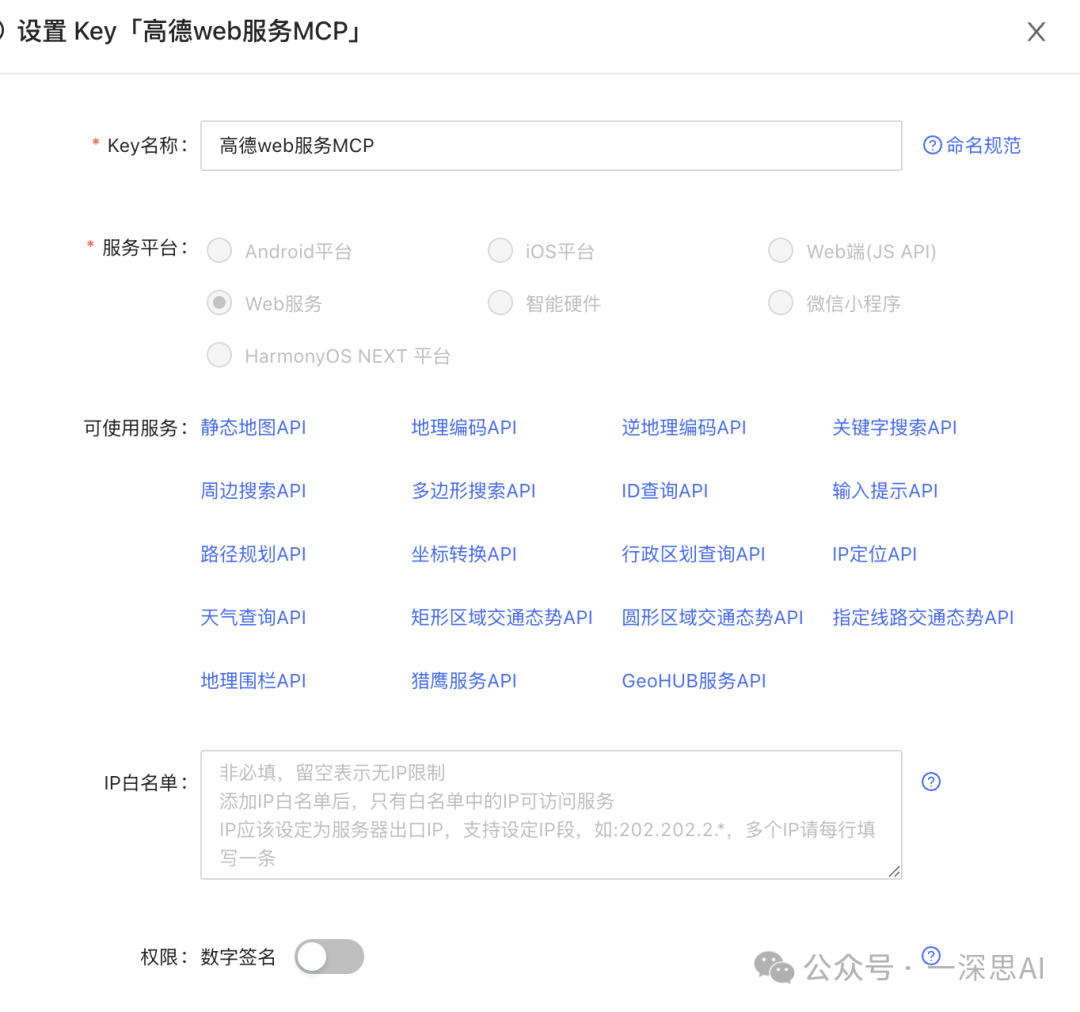
Task: Open the 静态地图API service link
Action: pos(253,427)
